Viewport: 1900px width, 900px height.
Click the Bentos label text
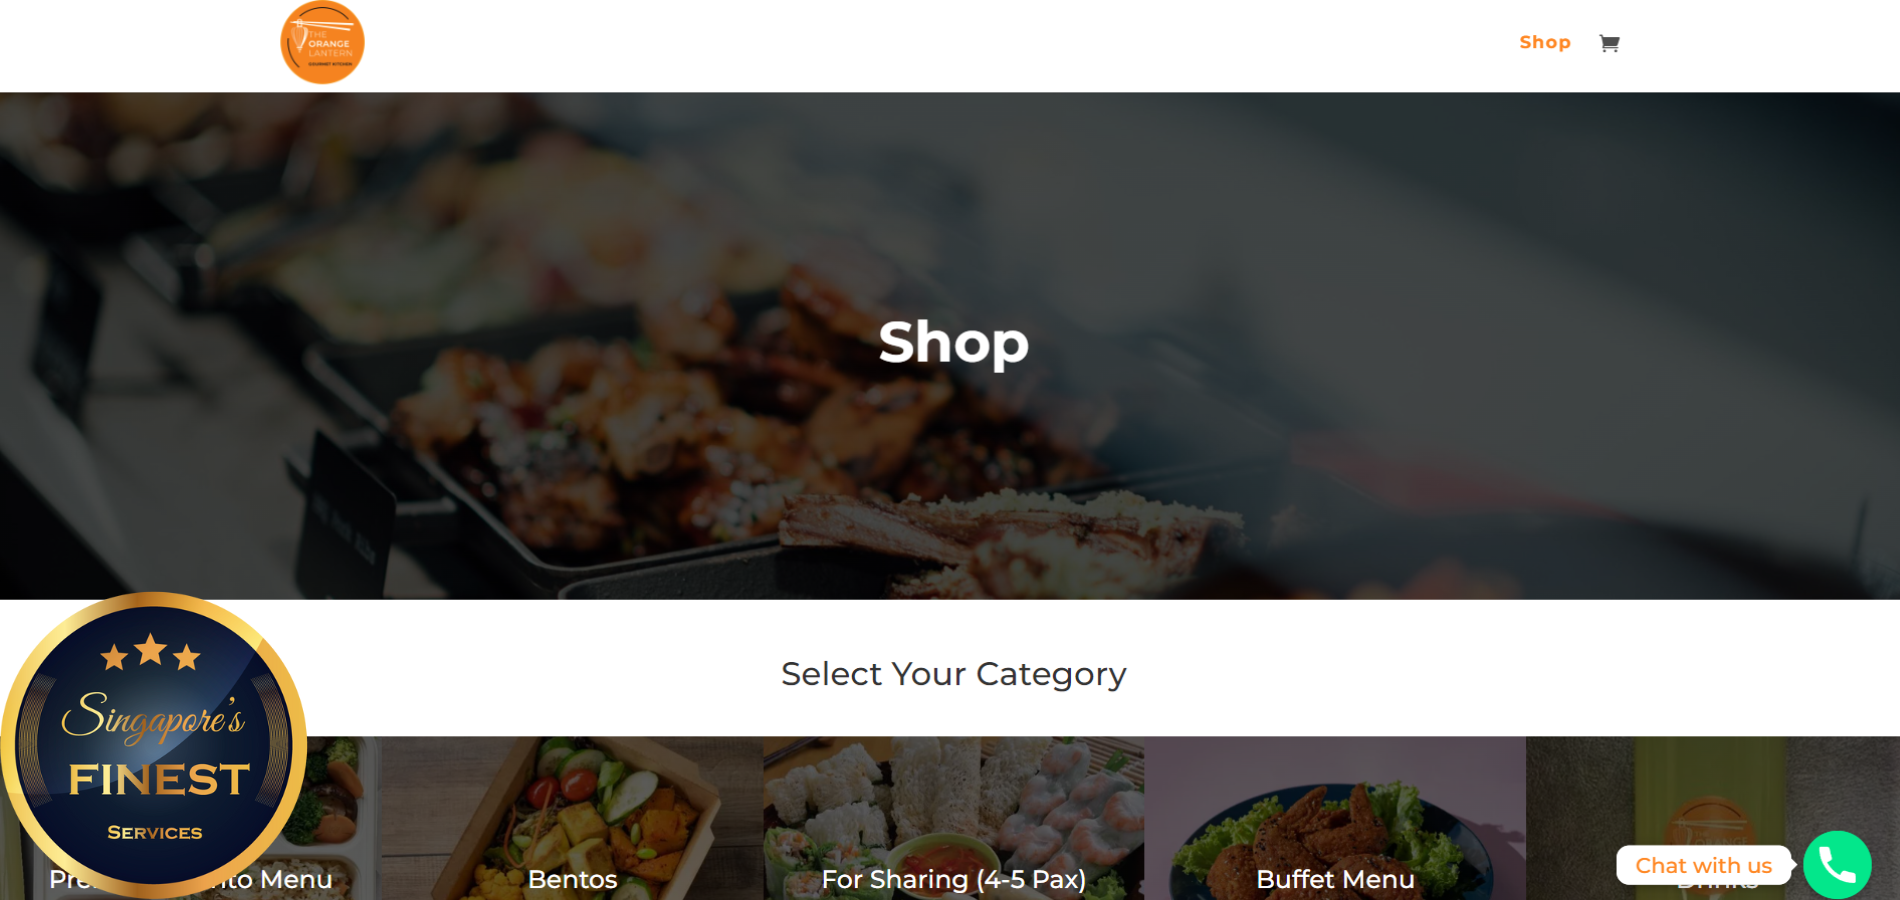(x=572, y=879)
